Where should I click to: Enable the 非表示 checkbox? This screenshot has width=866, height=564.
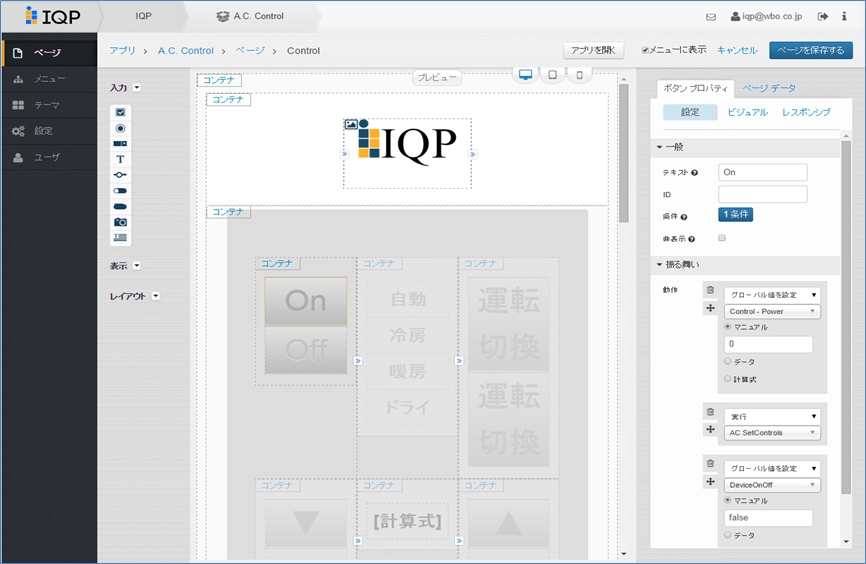(x=722, y=238)
